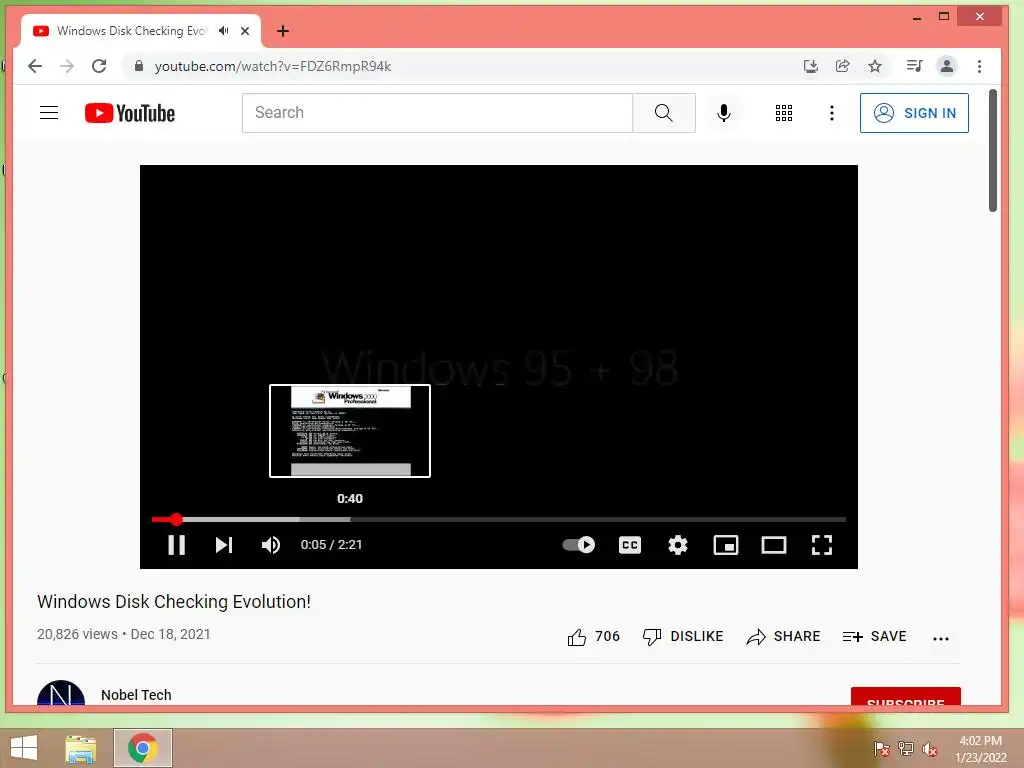Viewport: 1024px width, 768px height.
Task: Open the Windows Start menu
Action: click(x=24, y=748)
